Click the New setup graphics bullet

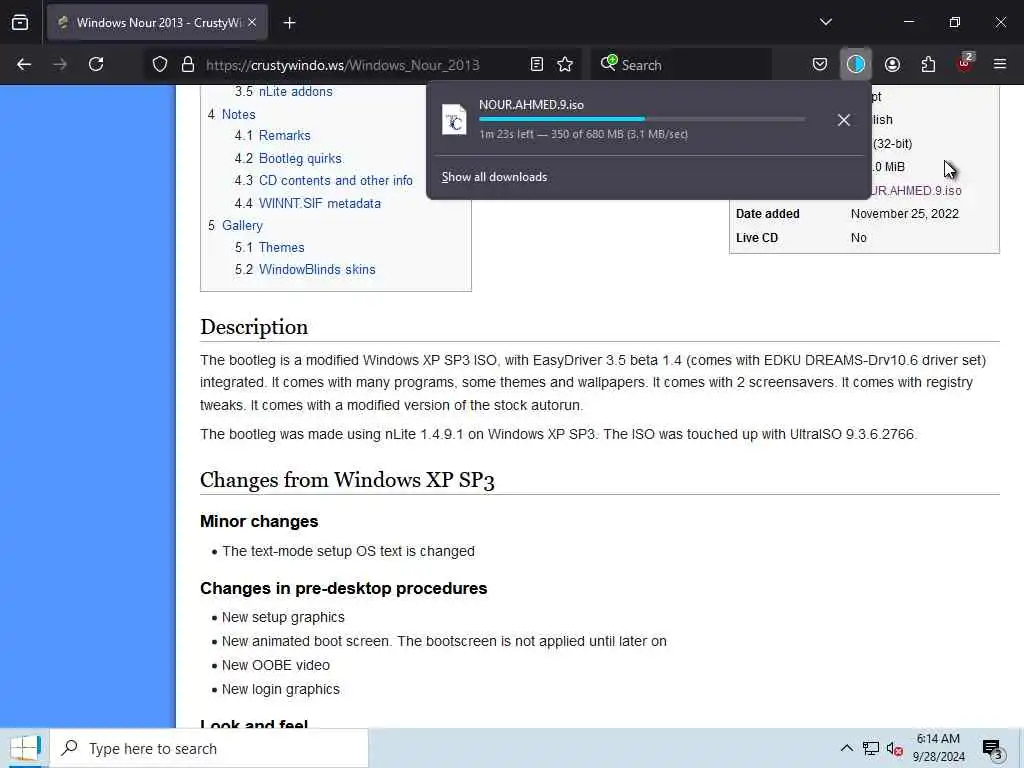pyautogui.click(x=283, y=617)
